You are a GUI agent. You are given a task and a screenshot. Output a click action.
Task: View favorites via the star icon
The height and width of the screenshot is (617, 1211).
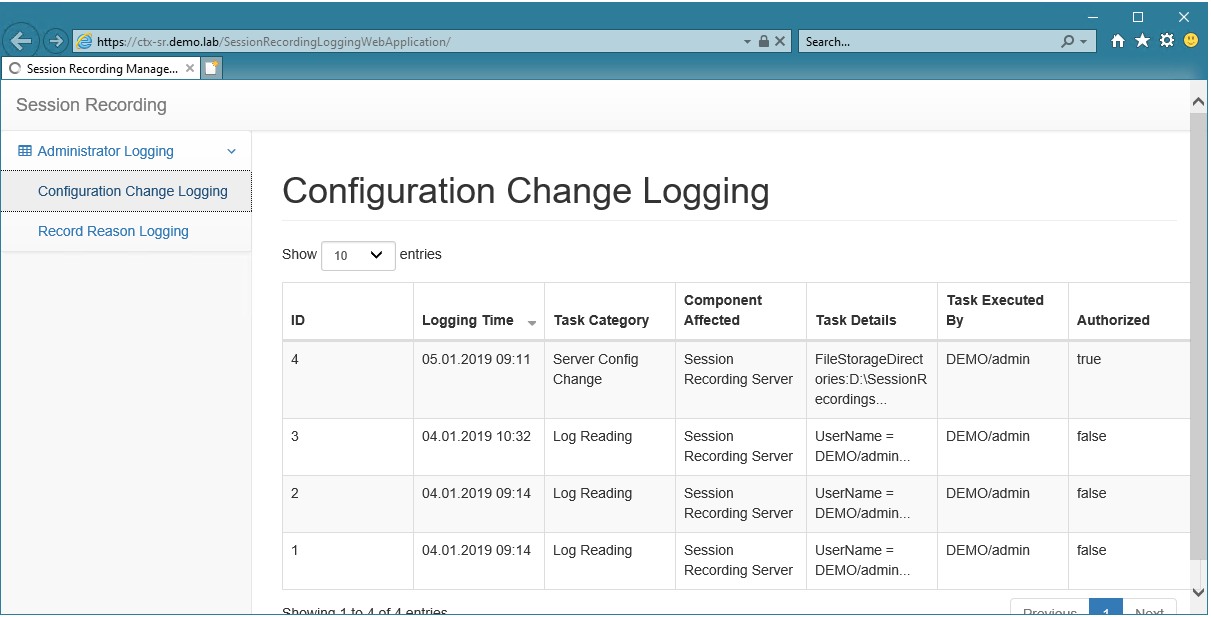pyautogui.click(x=1141, y=41)
